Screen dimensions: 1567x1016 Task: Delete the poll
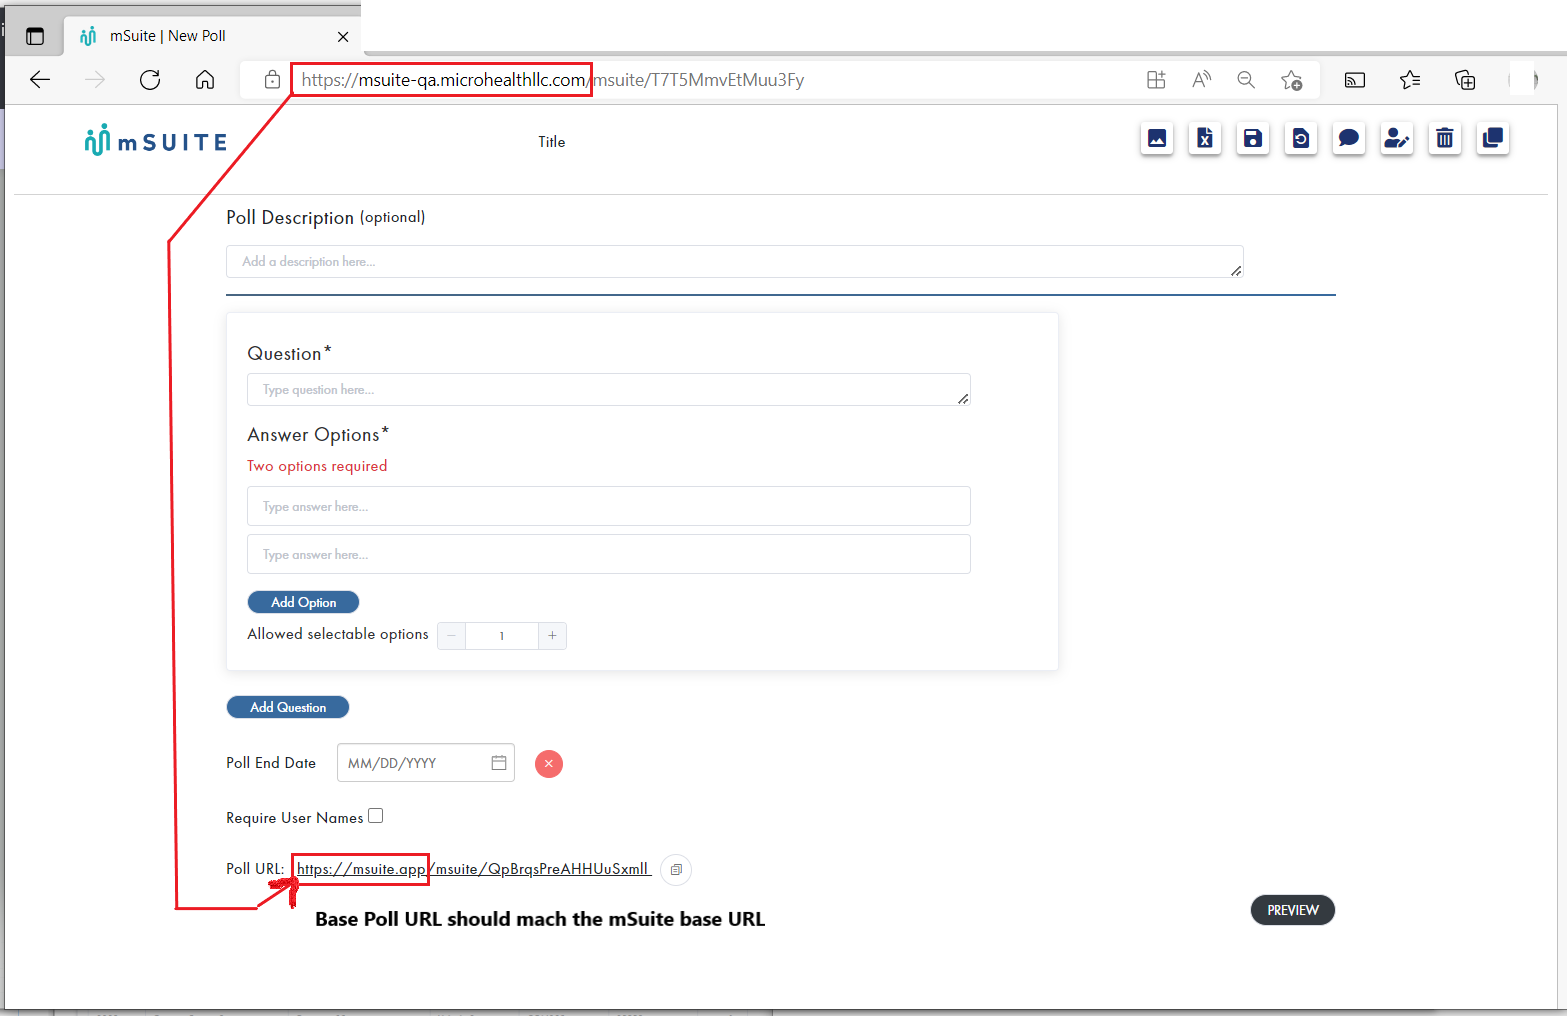tap(1444, 139)
